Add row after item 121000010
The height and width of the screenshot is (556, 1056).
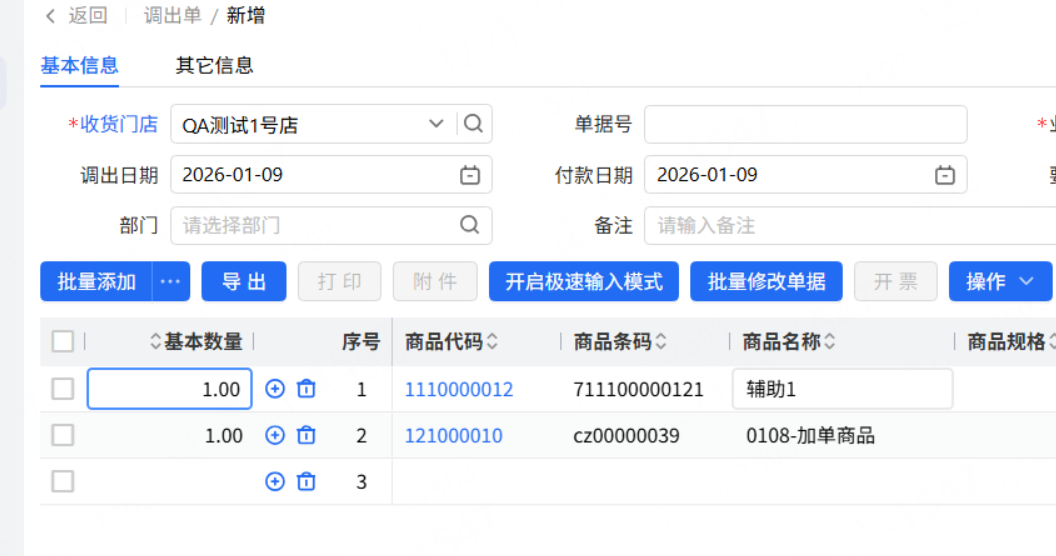[x=275, y=435]
